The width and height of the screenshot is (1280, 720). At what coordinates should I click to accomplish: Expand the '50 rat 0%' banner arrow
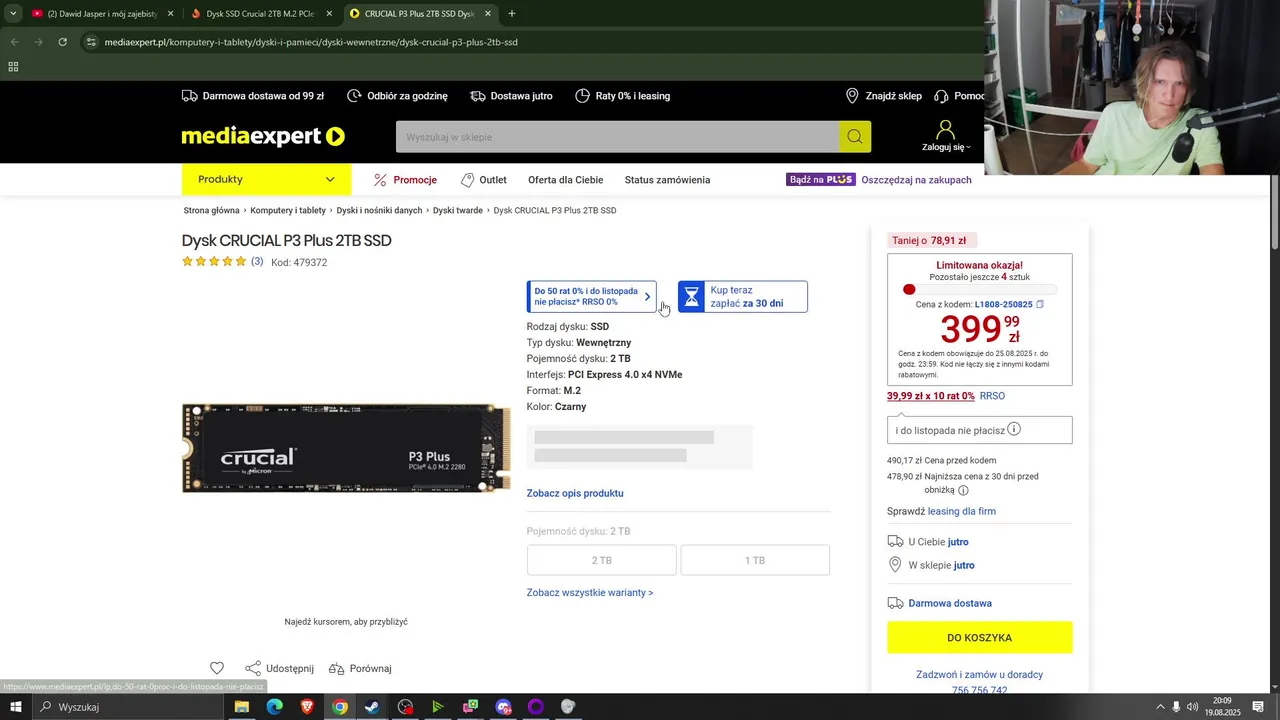tap(647, 297)
